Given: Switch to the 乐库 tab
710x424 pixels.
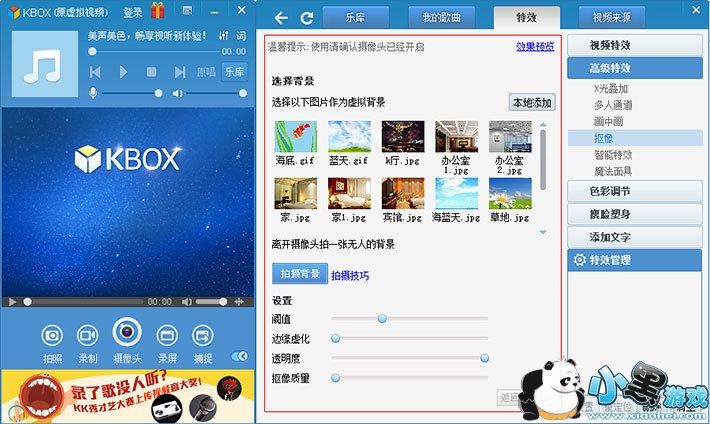Looking at the screenshot, I should 355,18.
